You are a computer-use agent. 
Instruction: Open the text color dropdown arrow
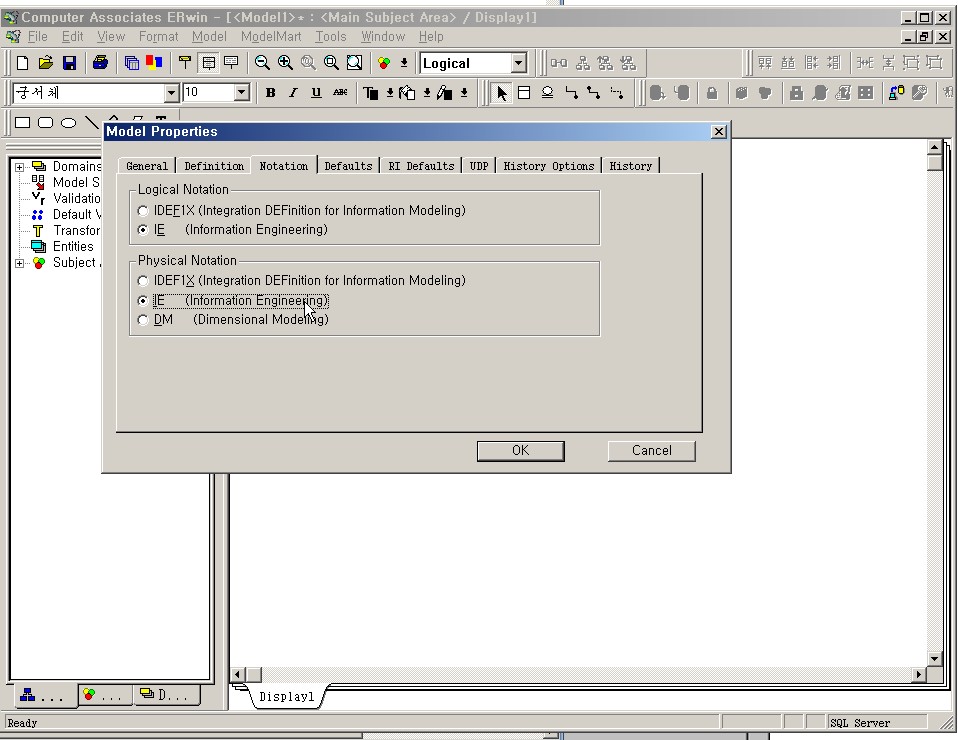pyautogui.click(x=390, y=93)
